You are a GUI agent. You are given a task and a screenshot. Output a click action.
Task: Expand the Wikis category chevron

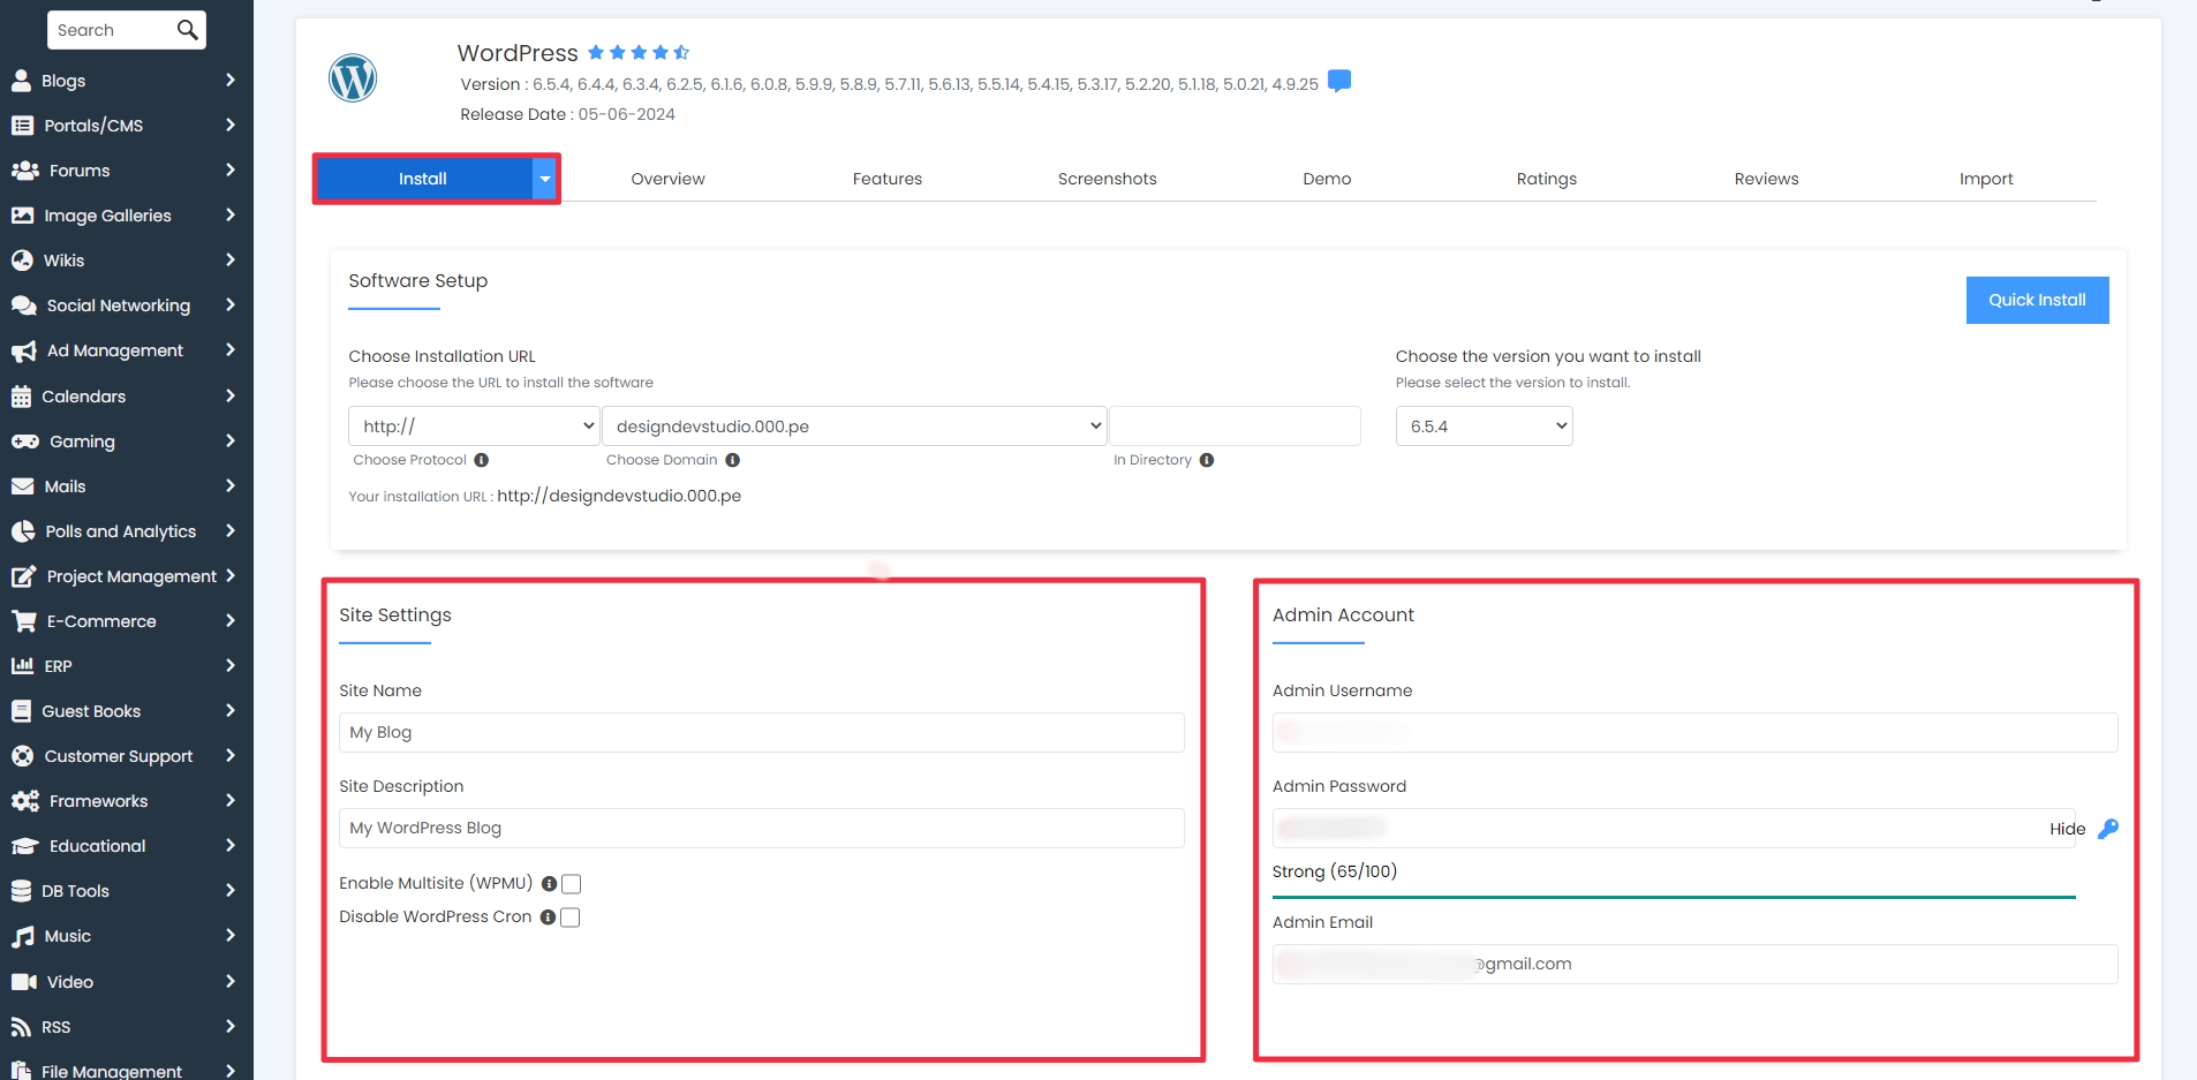pyautogui.click(x=230, y=260)
